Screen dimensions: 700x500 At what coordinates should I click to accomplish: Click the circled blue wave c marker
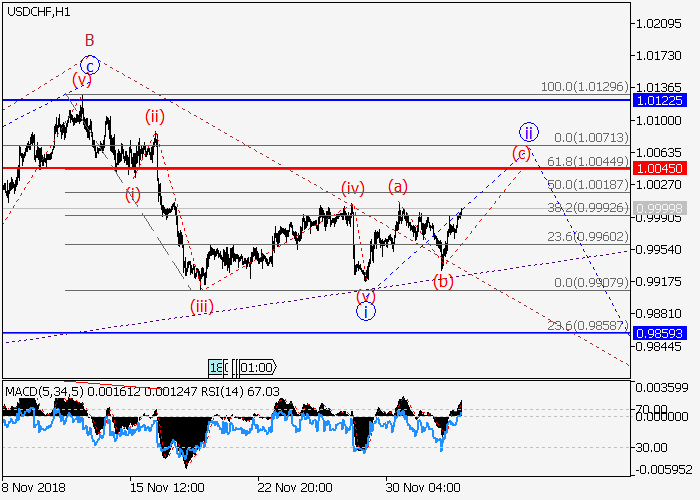click(89, 66)
